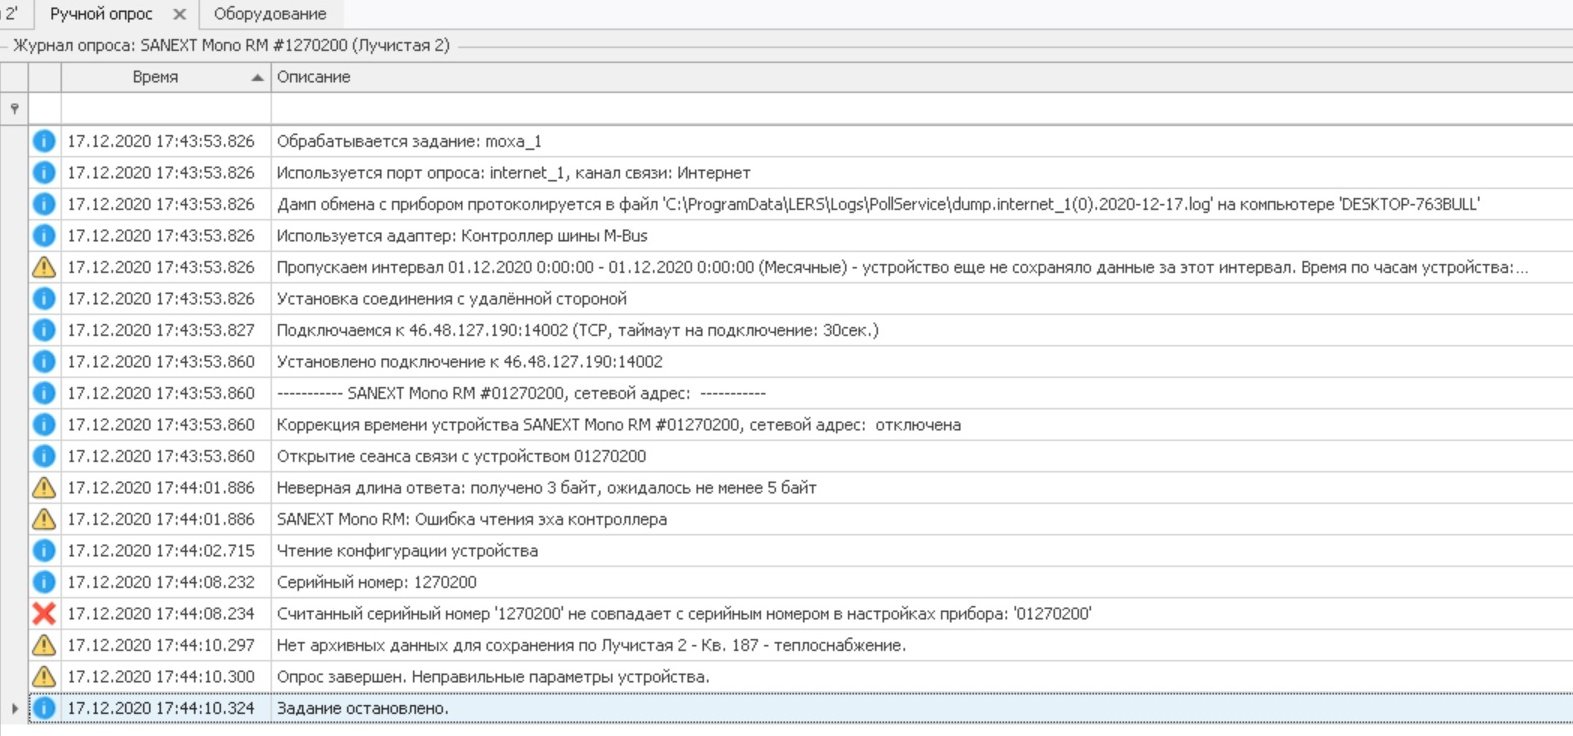The image size is (1573, 736).
Task: Click warning icon for 'Опрос завершен' row
Action: [x=44, y=676]
